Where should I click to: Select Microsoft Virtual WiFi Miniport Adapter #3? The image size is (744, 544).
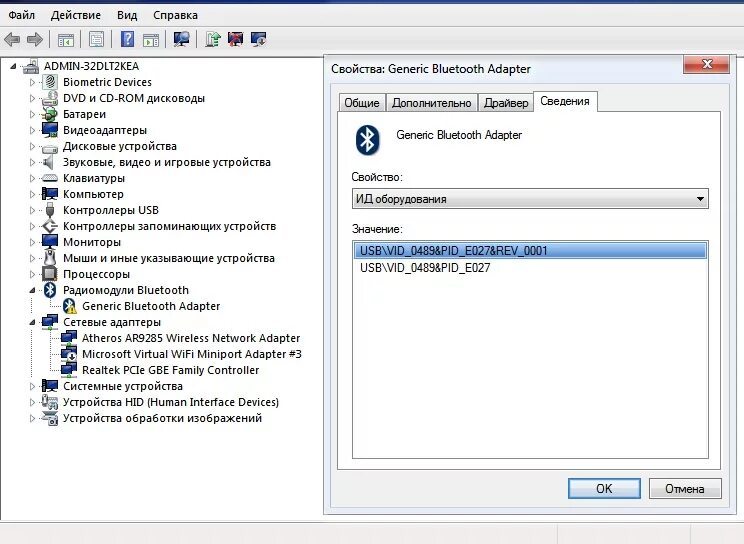192,354
